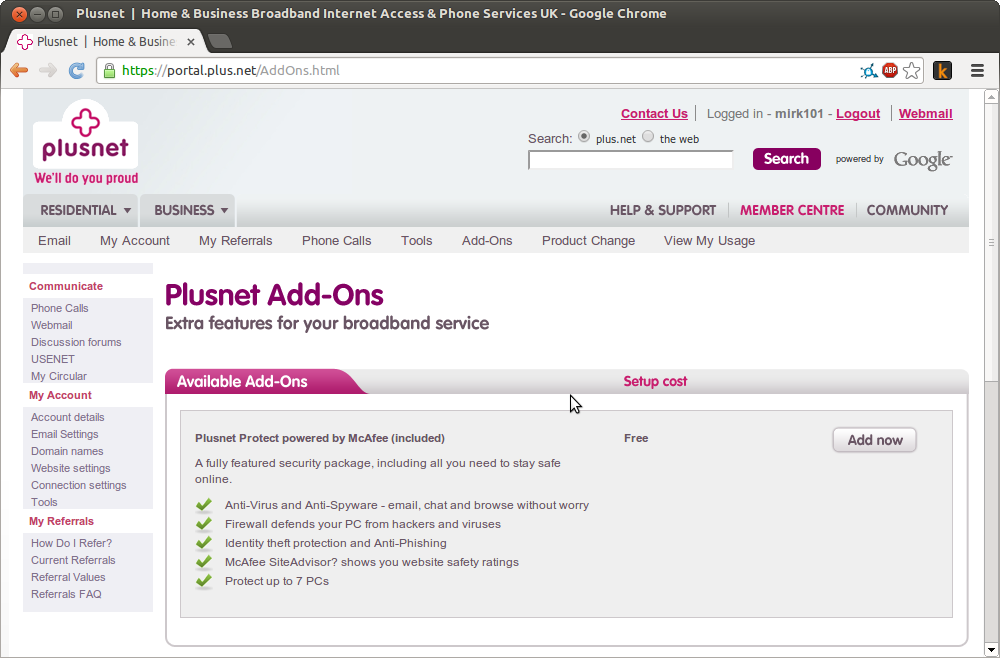This screenshot has width=1000, height=658.
Task: Click the Google logo beside search
Action: pyautogui.click(x=923, y=159)
